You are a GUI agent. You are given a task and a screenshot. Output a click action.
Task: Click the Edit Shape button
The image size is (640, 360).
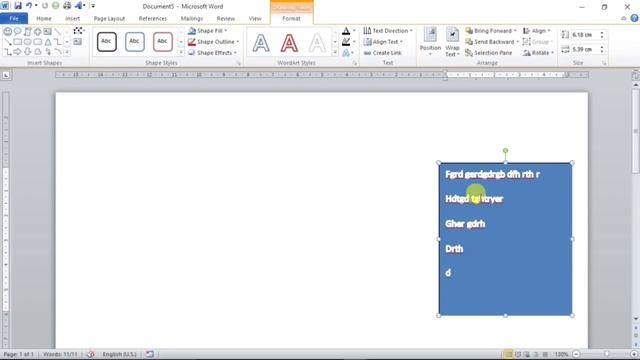click(78, 31)
